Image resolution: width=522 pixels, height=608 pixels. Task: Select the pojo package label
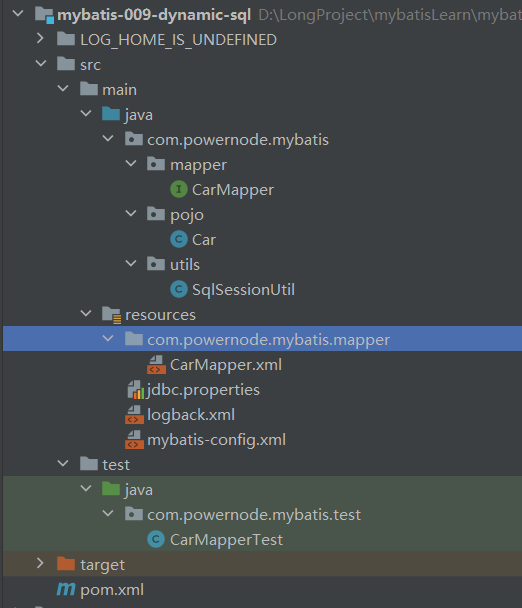click(x=187, y=215)
